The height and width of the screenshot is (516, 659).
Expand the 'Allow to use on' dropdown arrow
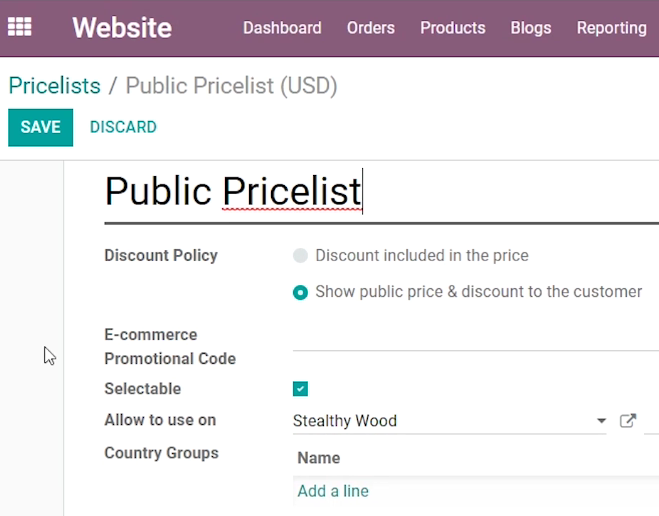pyautogui.click(x=601, y=421)
